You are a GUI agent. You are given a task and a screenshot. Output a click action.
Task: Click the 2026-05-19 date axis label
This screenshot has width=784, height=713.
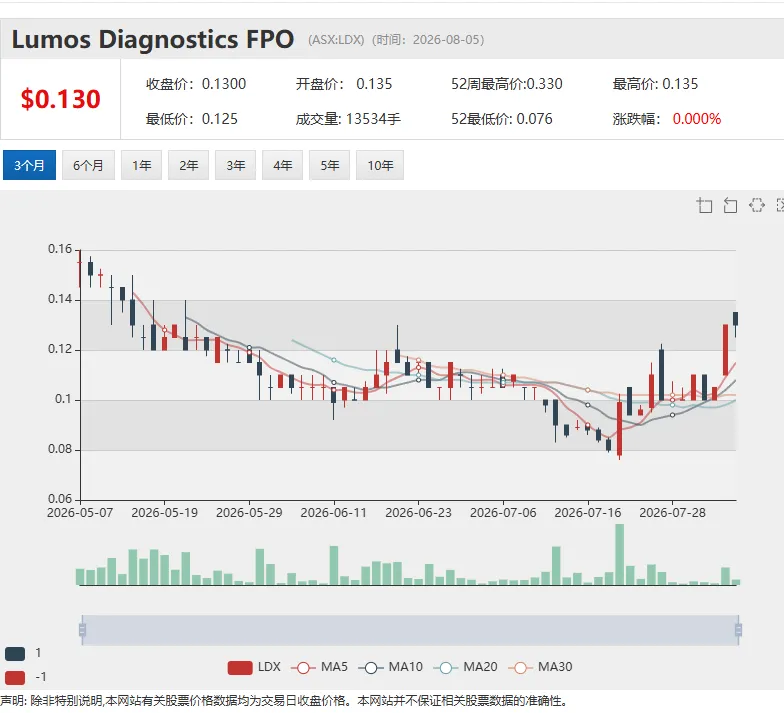(164, 513)
